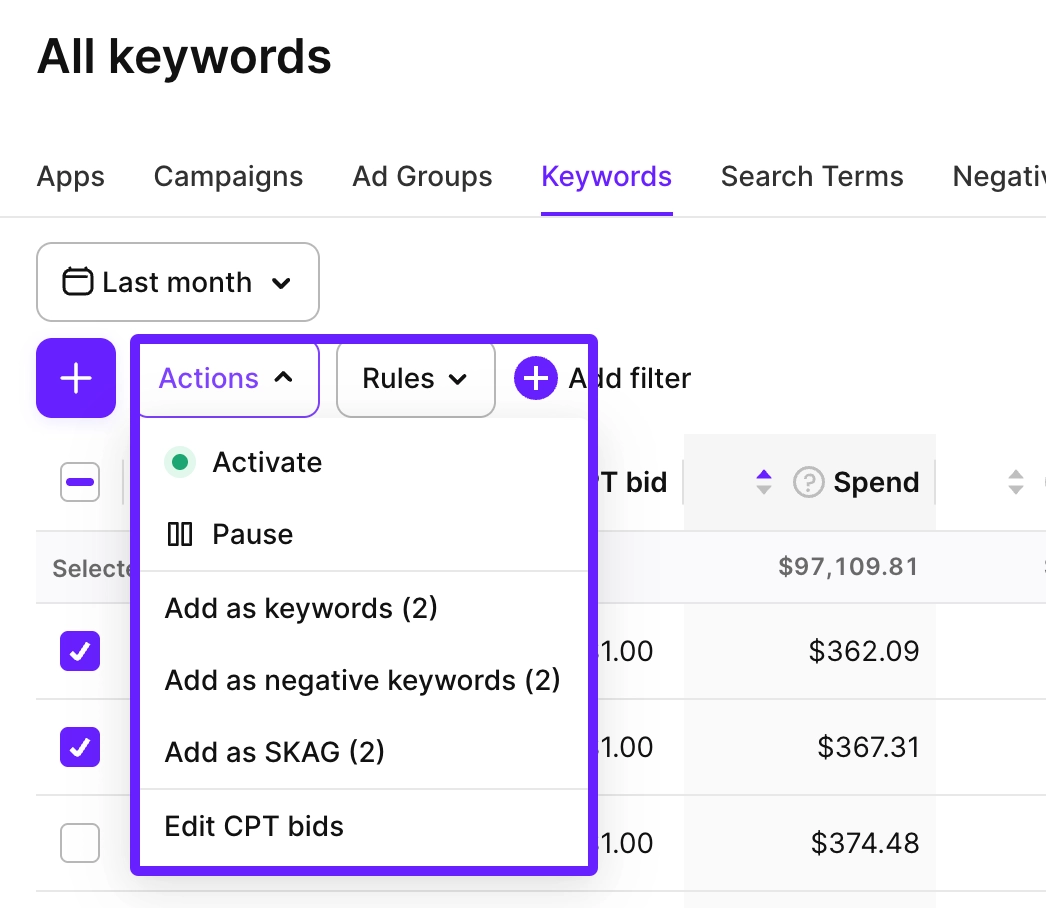Screen dimensions: 1046x908
Task: Click the green Activate status icon
Action: pos(180,462)
